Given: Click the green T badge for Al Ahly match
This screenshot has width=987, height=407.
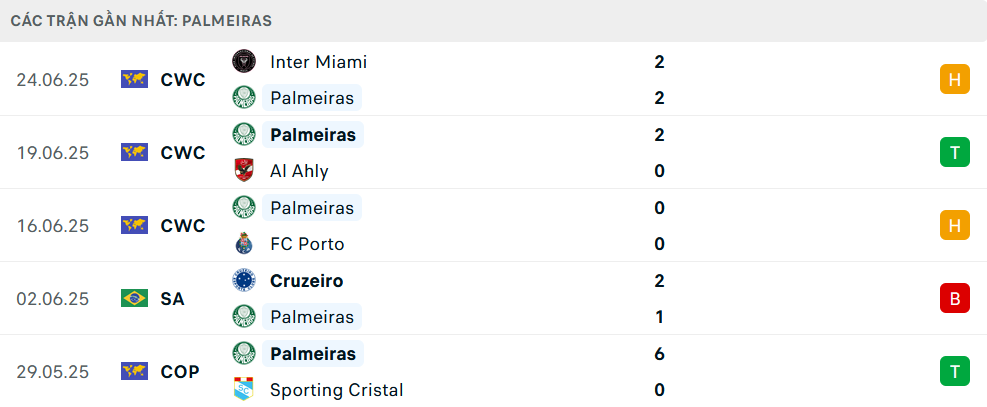Looking at the screenshot, I should [x=955, y=152].
